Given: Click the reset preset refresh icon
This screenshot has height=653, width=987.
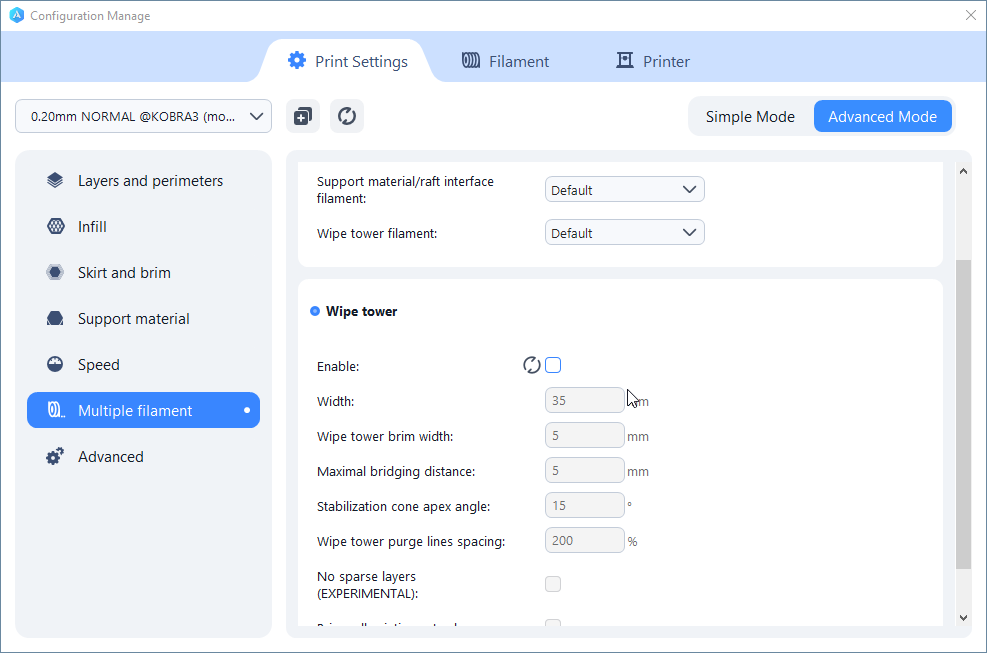Looking at the screenshot, I should coord(347,116).
